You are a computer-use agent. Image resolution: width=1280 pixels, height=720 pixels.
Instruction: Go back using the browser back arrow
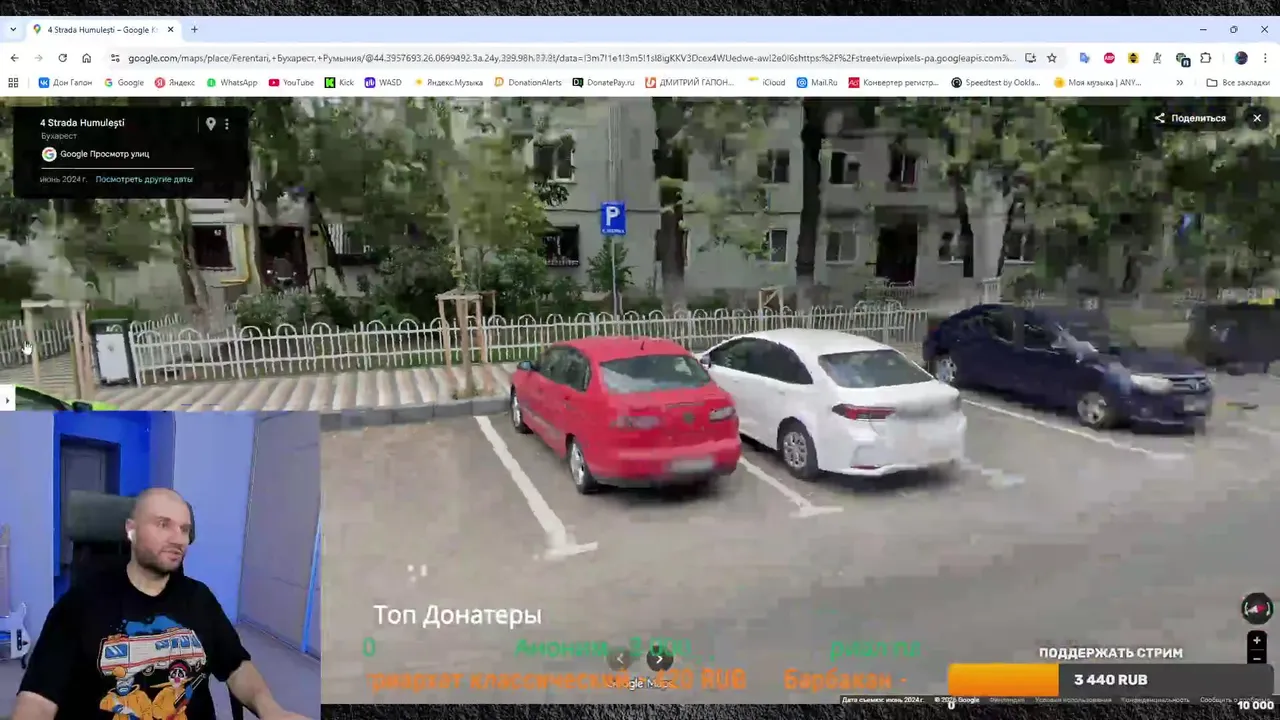(x=14, y=58)
